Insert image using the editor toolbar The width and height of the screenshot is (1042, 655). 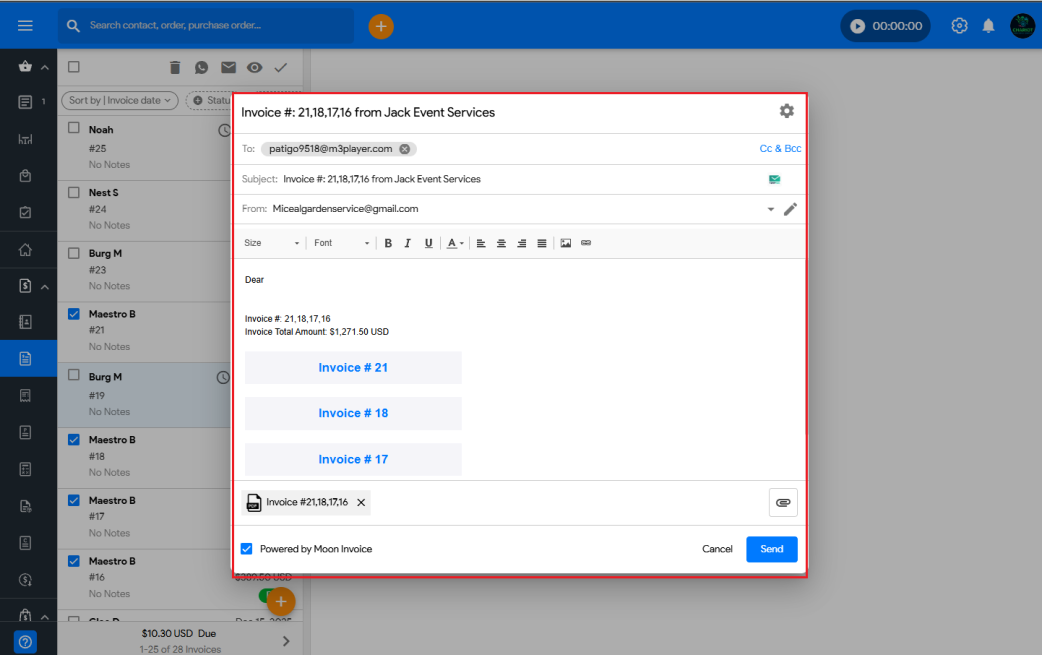[x=566, y=243]
